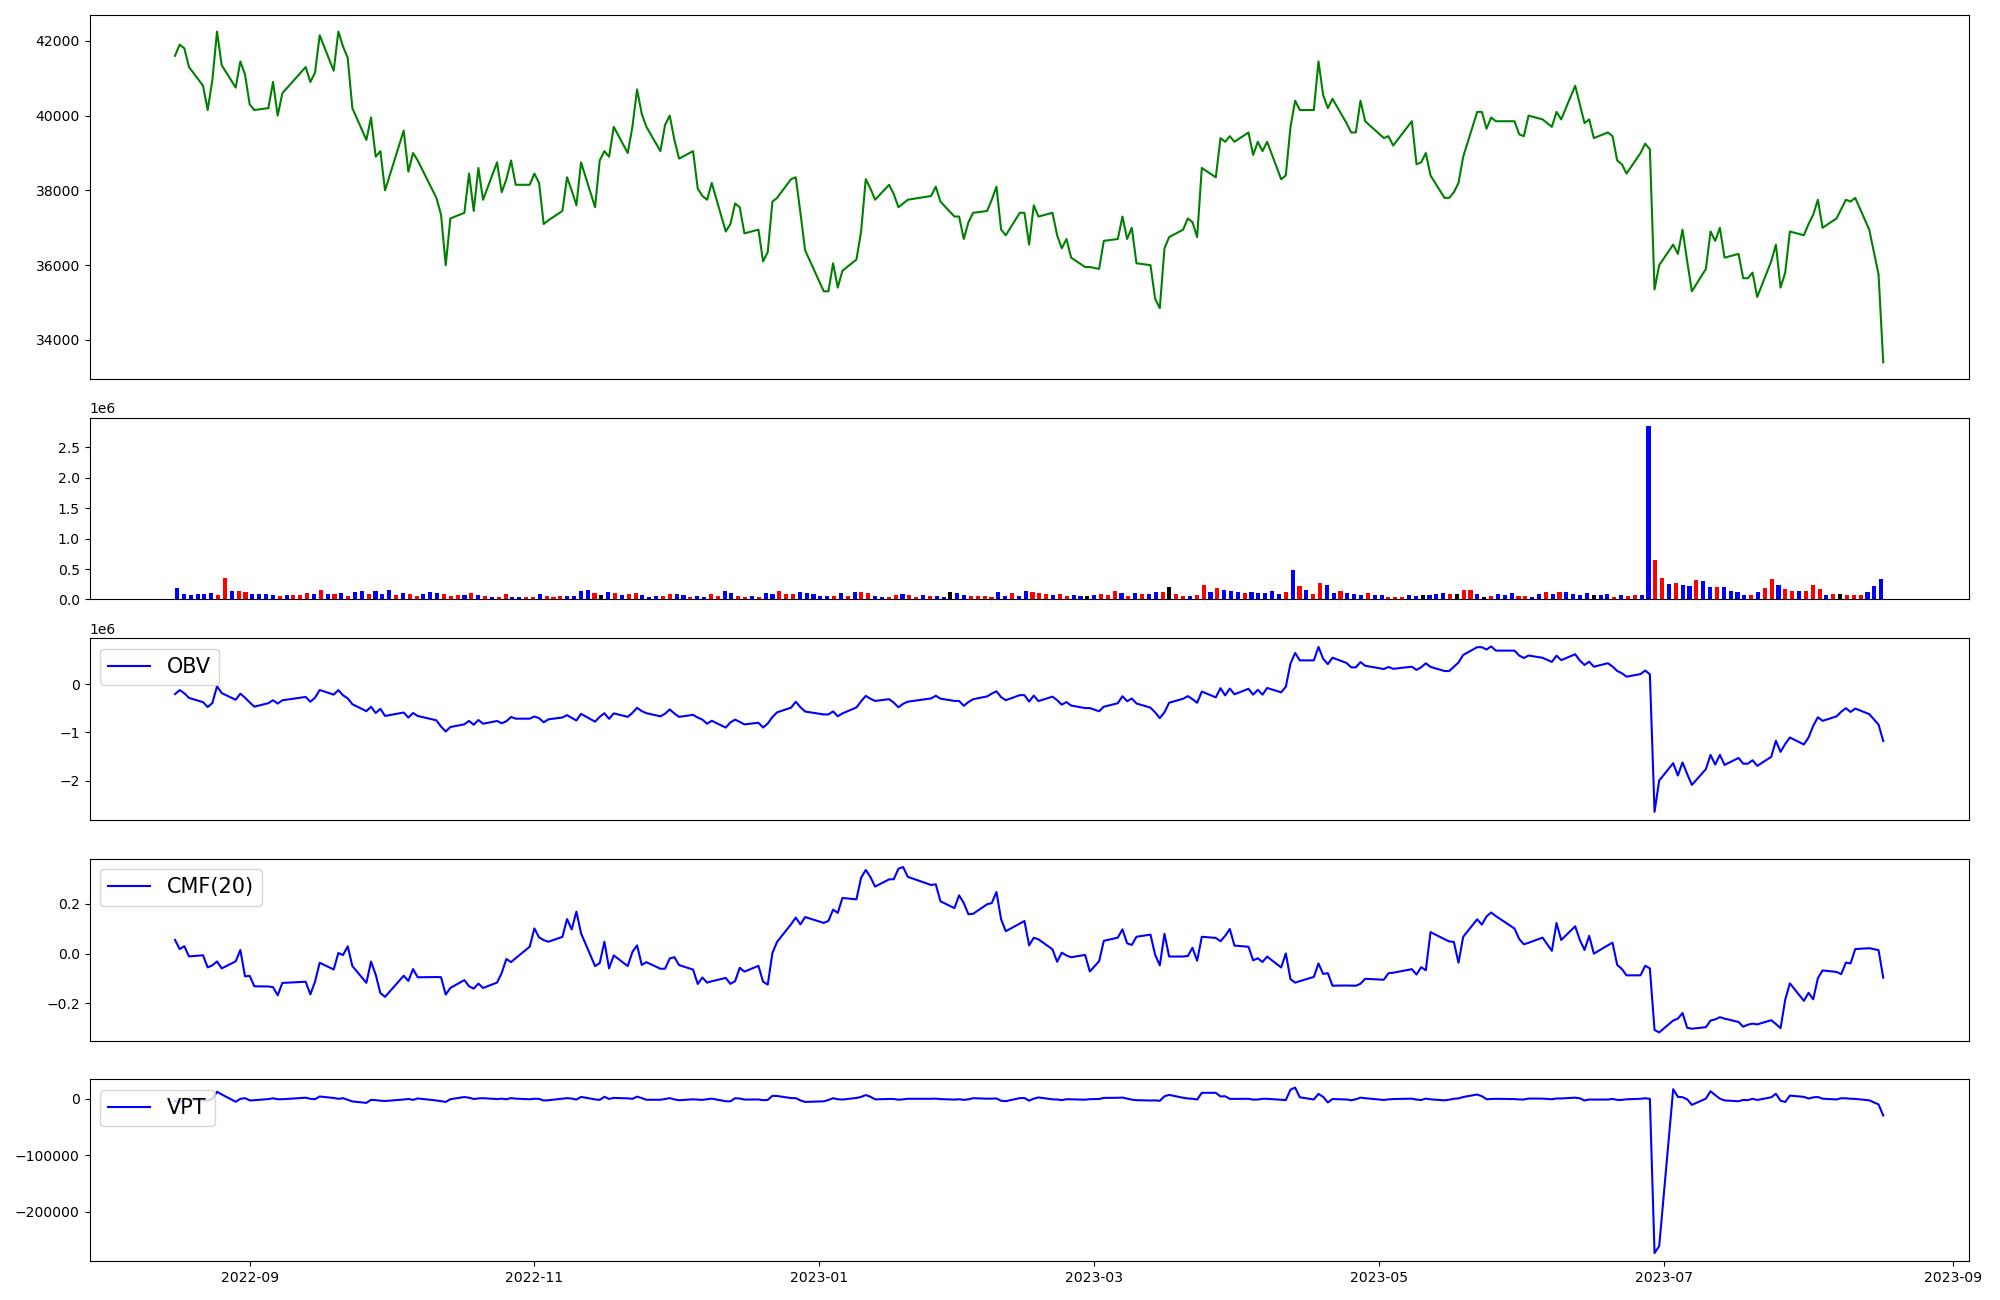Click the 2.5 volume axis label

69,448
